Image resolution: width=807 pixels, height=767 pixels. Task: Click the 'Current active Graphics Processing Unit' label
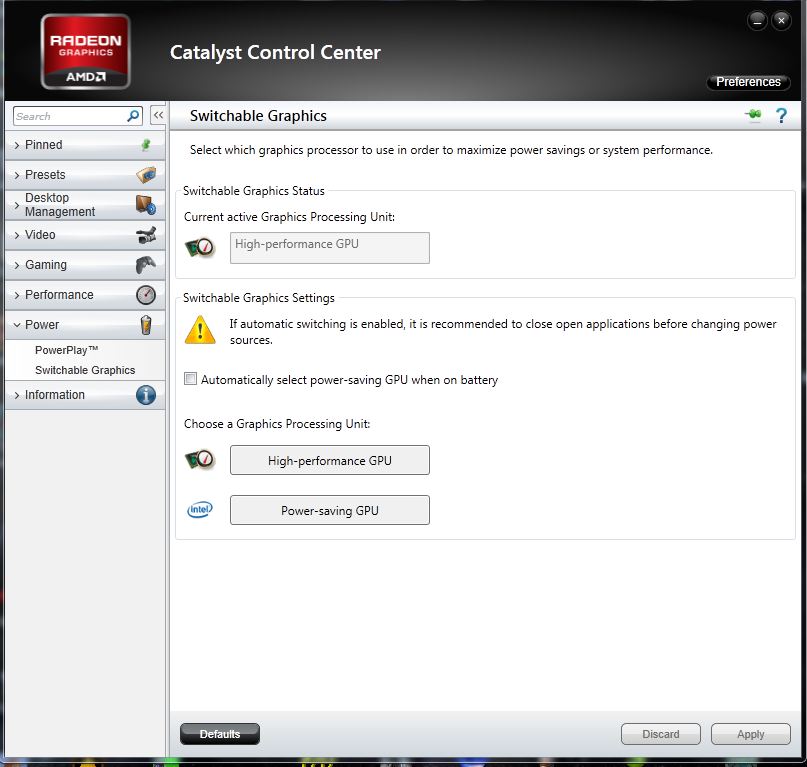click(289, 217)
